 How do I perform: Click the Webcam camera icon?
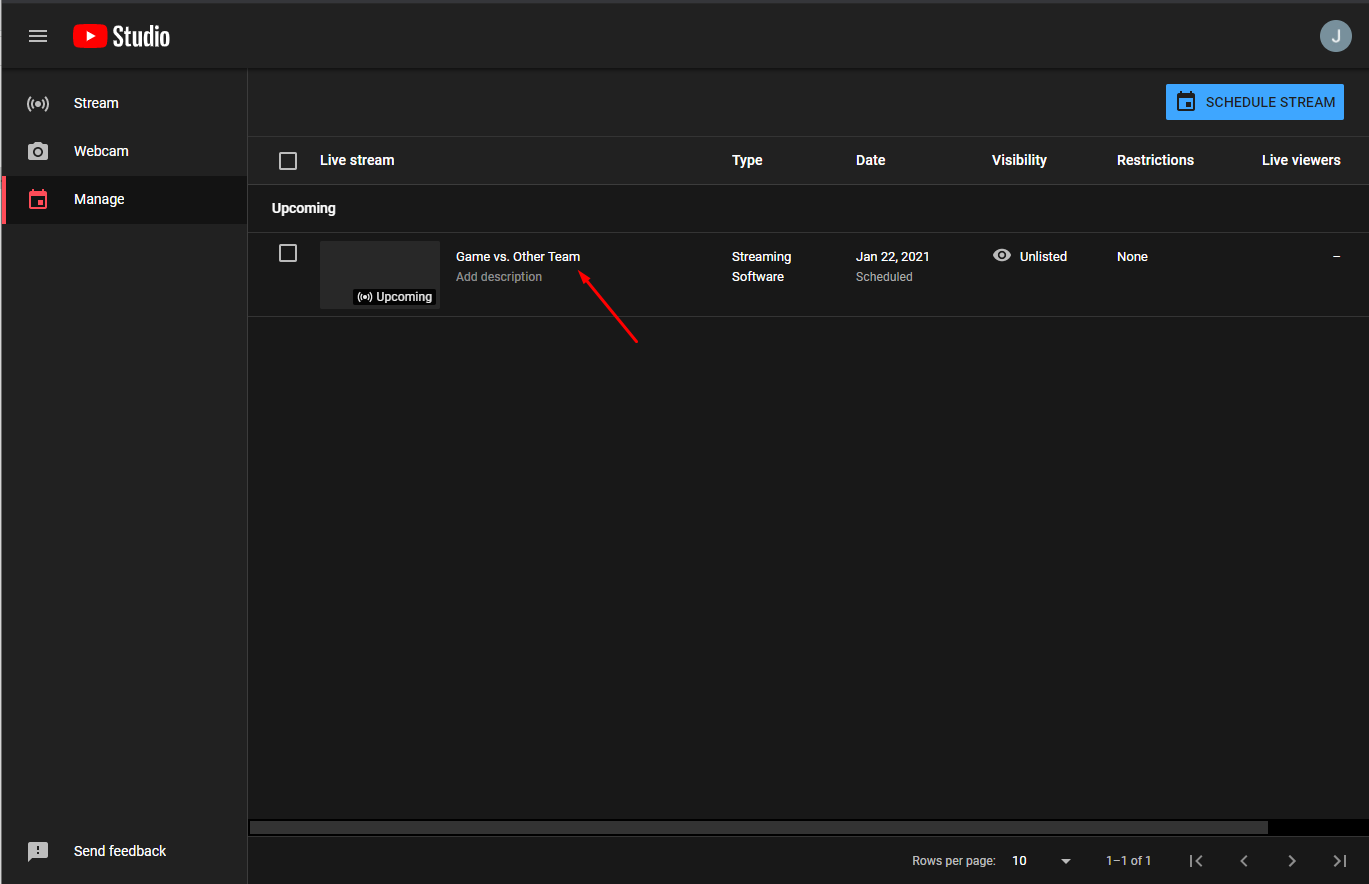(38, 152)
